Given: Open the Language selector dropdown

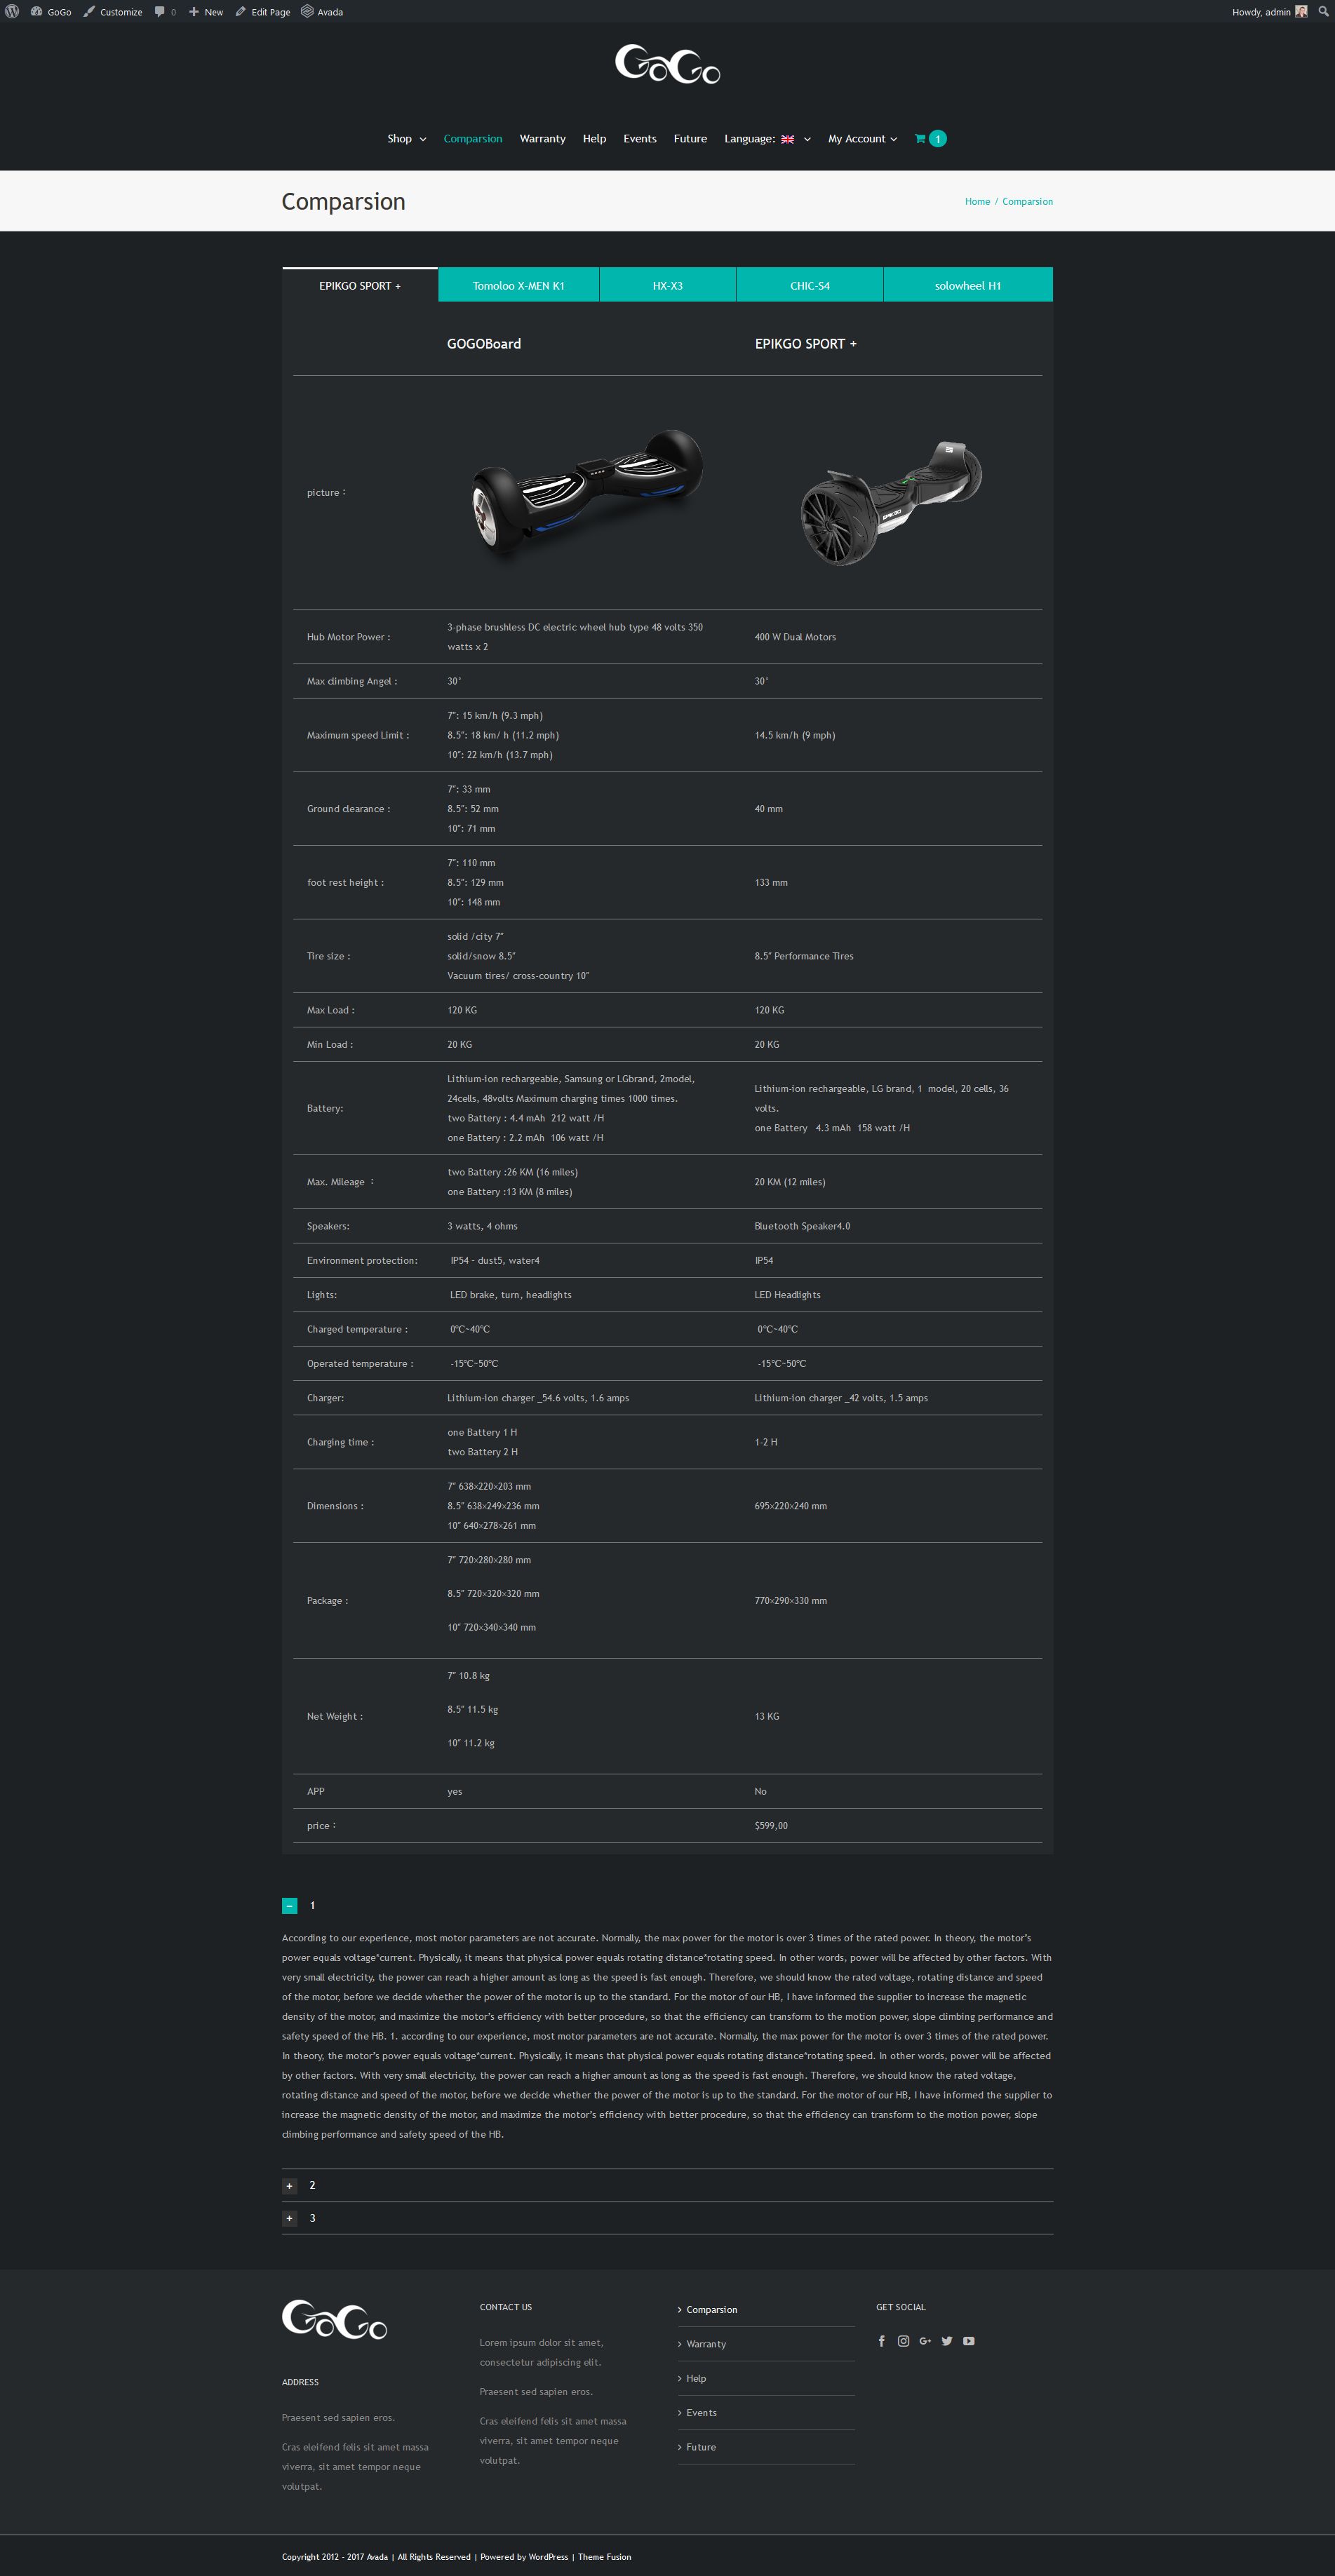Looking at the screenshot, I should [x=767, y=139].
